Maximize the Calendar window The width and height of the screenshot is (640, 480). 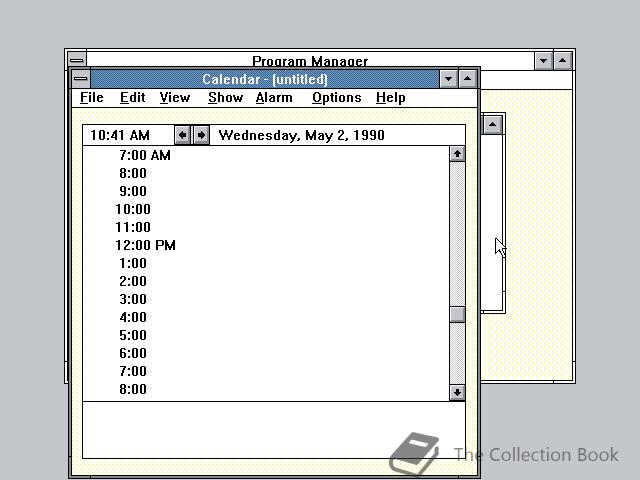point(468,78)
